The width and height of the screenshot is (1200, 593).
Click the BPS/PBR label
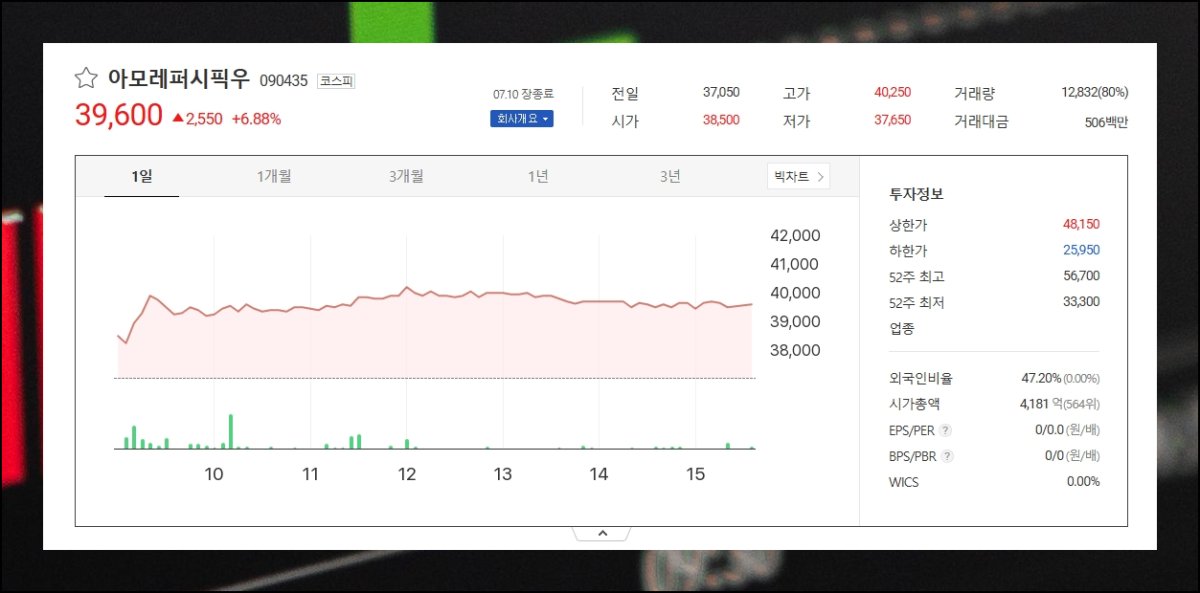(913, 456)
